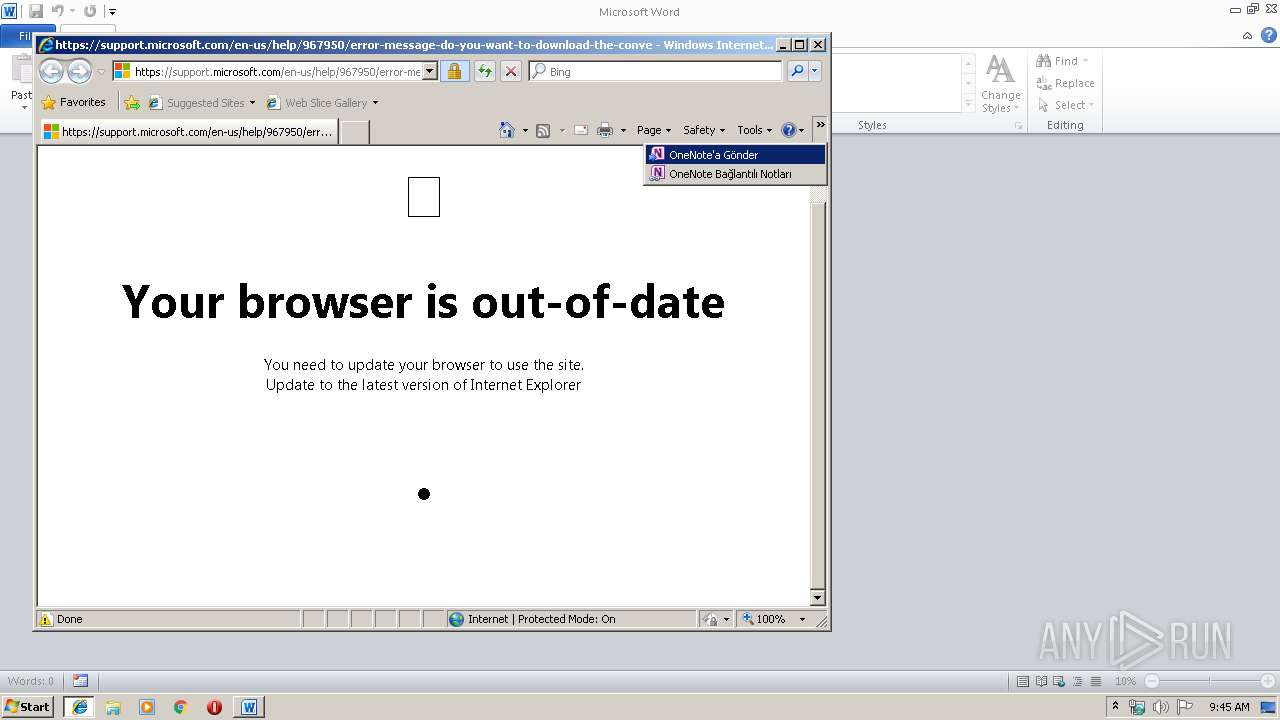Open Windows Explorer from the taskbar

pos(113,707)
